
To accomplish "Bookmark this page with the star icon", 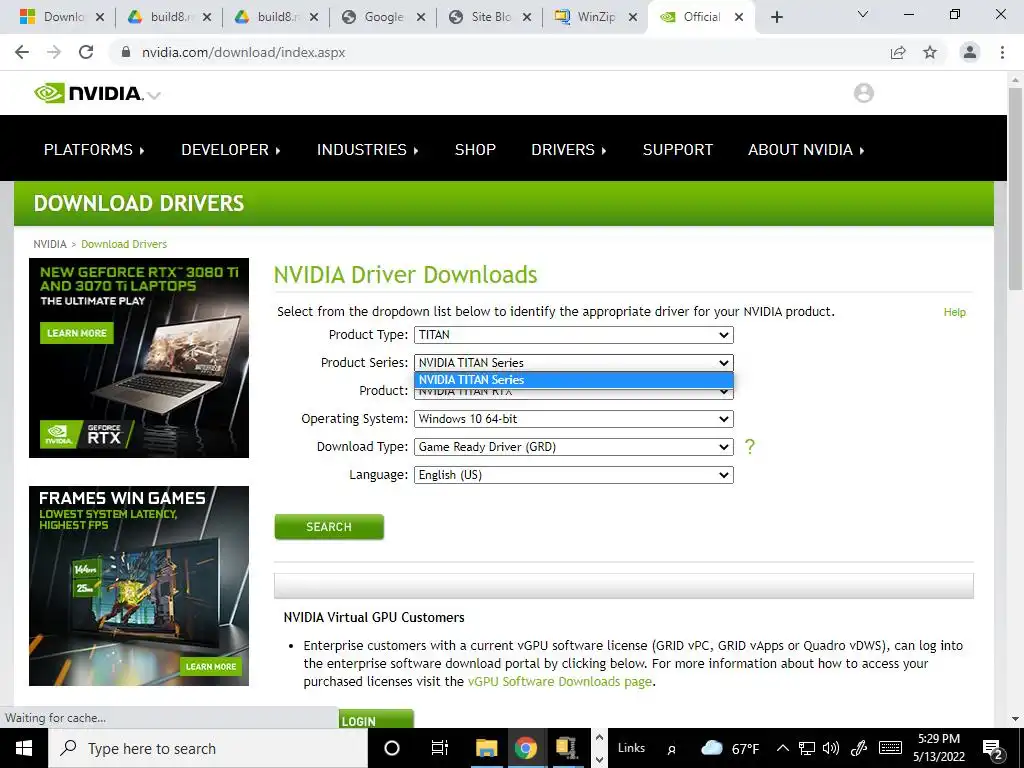I will pyautogui.click(x=930, y=52).
